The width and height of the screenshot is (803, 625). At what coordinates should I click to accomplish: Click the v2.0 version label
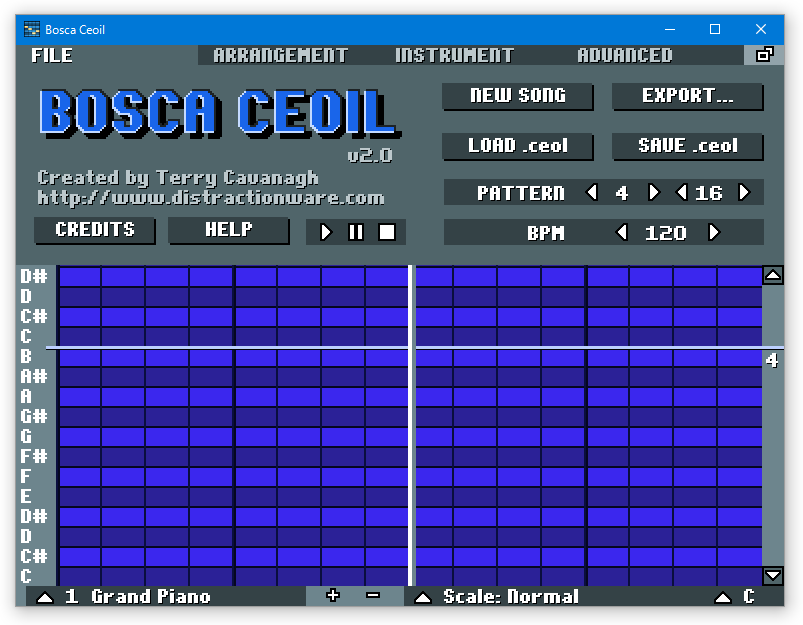[370, 155]
